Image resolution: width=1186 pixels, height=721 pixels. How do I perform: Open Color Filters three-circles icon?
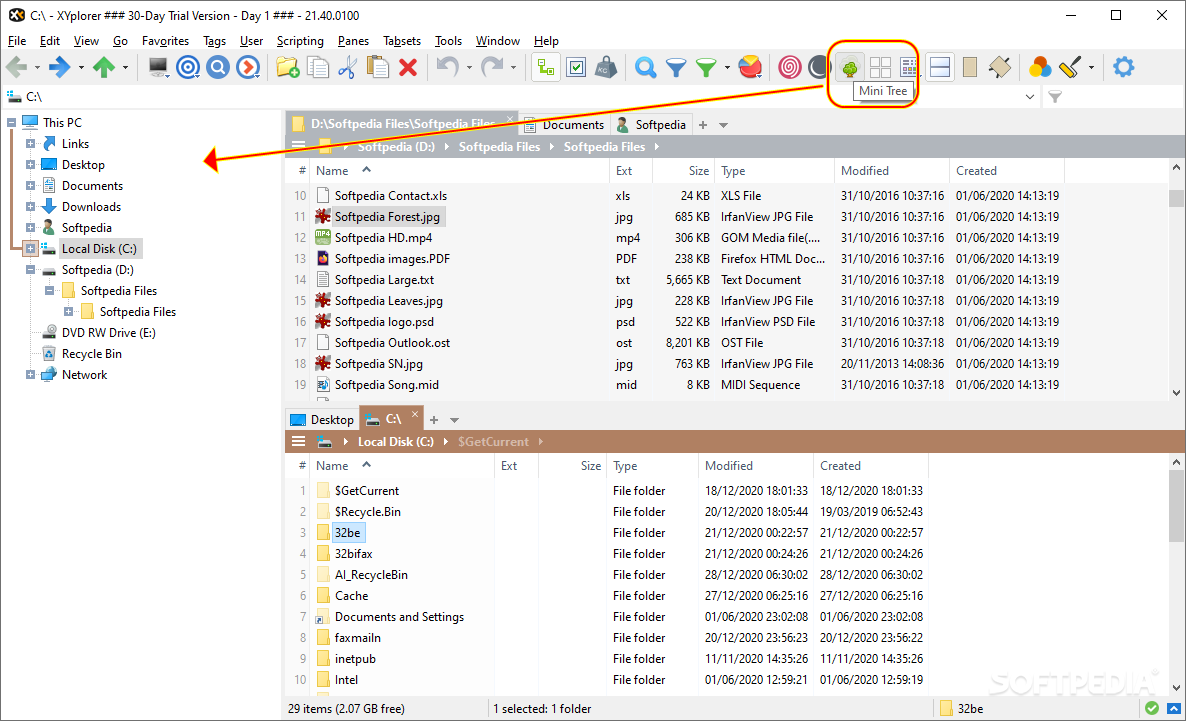pos(1040,67)
